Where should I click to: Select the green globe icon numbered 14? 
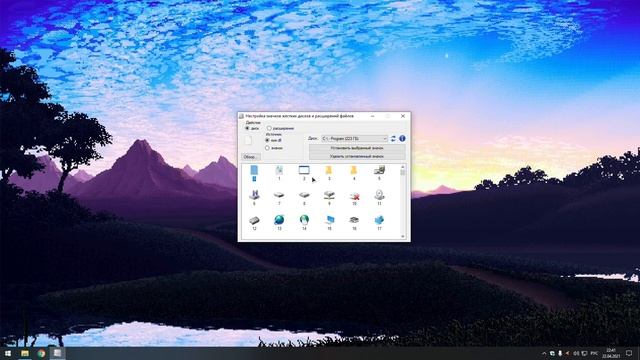coord(304,220)
